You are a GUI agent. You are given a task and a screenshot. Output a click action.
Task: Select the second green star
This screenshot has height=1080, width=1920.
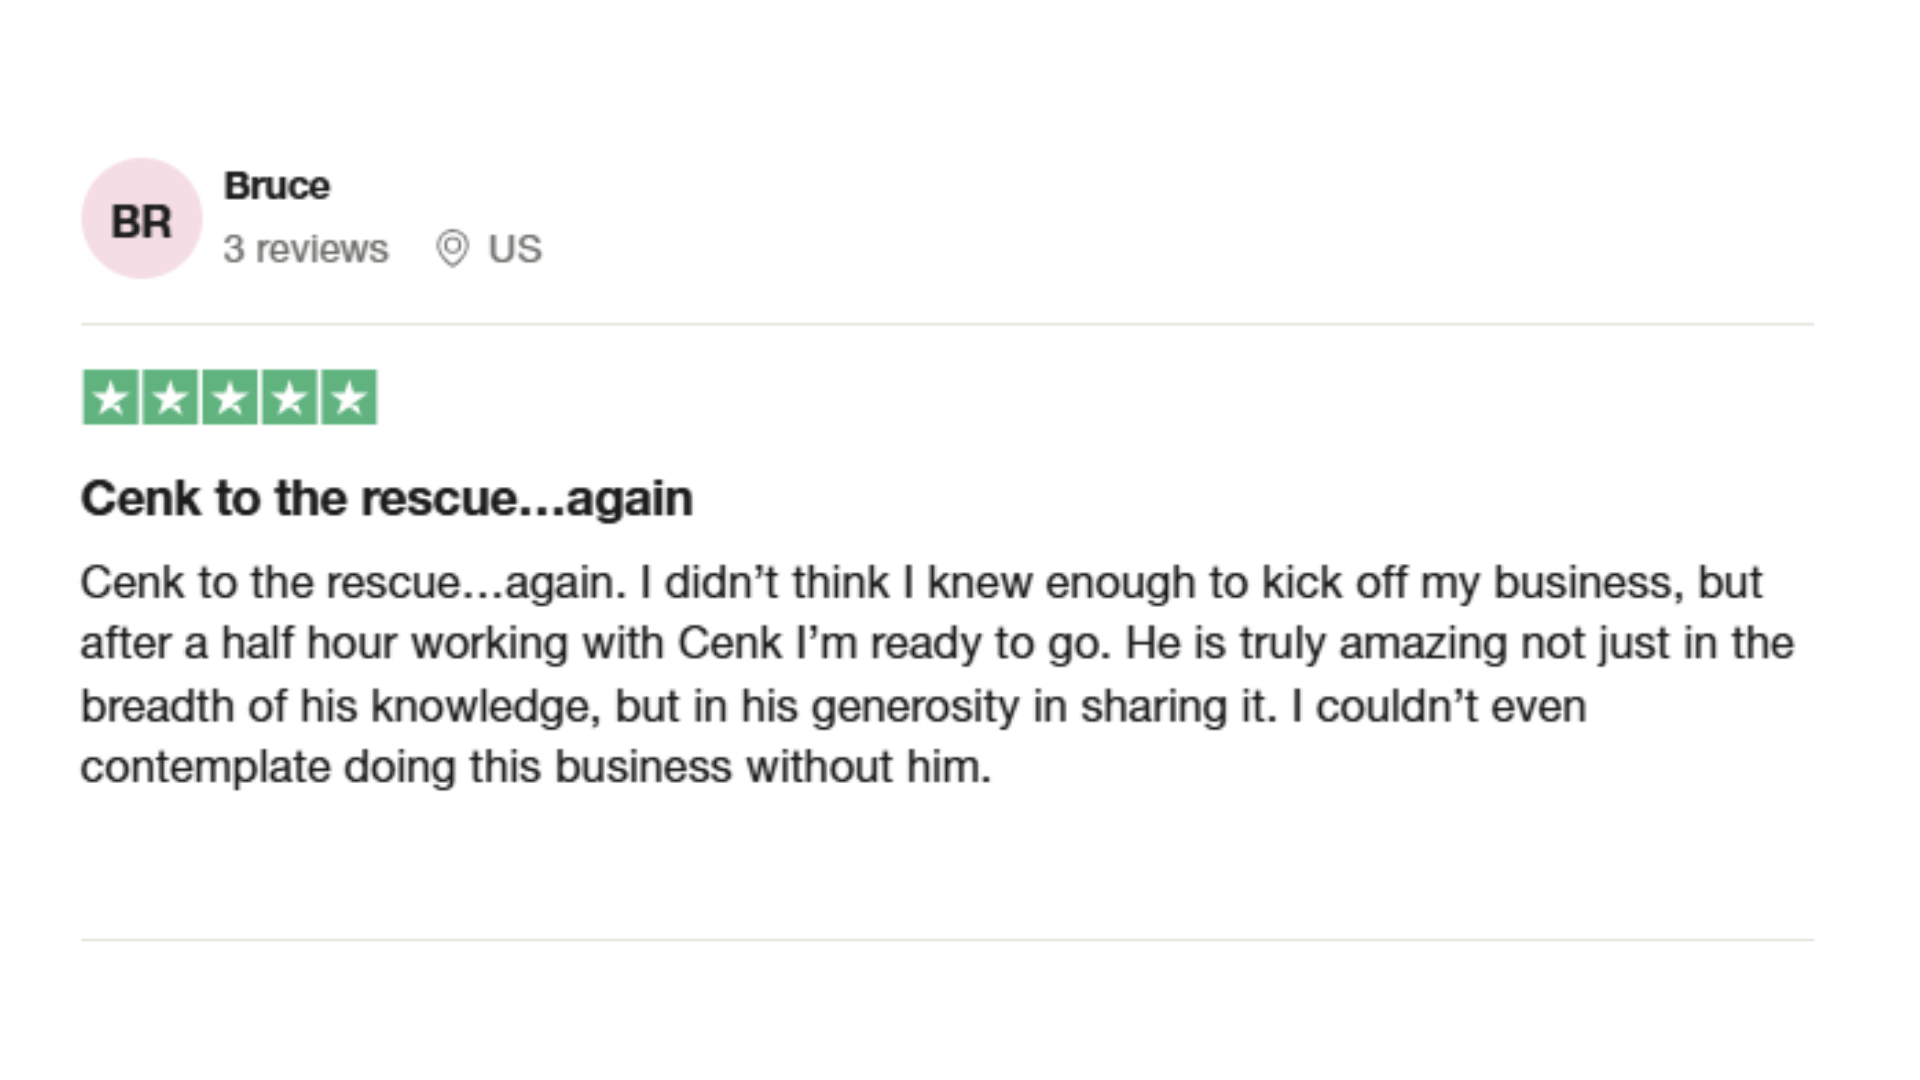click(x=170, y=397)
